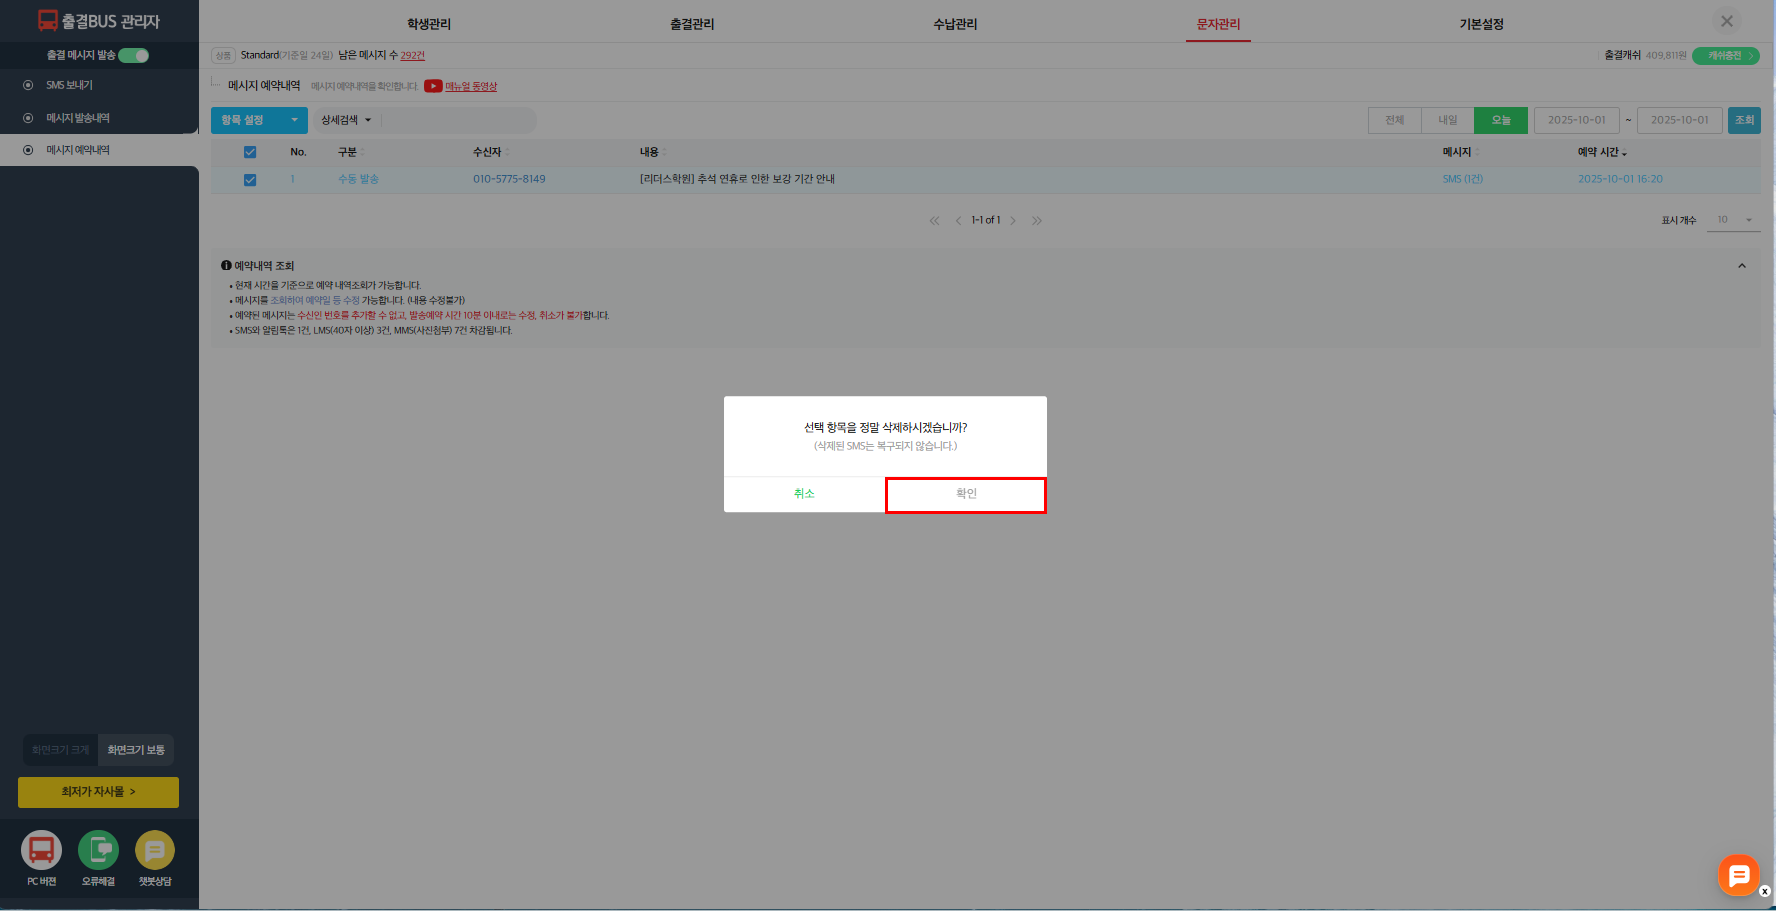1776x911 pixels.
Task: Open the orange live chat bubble
Action: pyautogui.click(x=1738, y=875)
